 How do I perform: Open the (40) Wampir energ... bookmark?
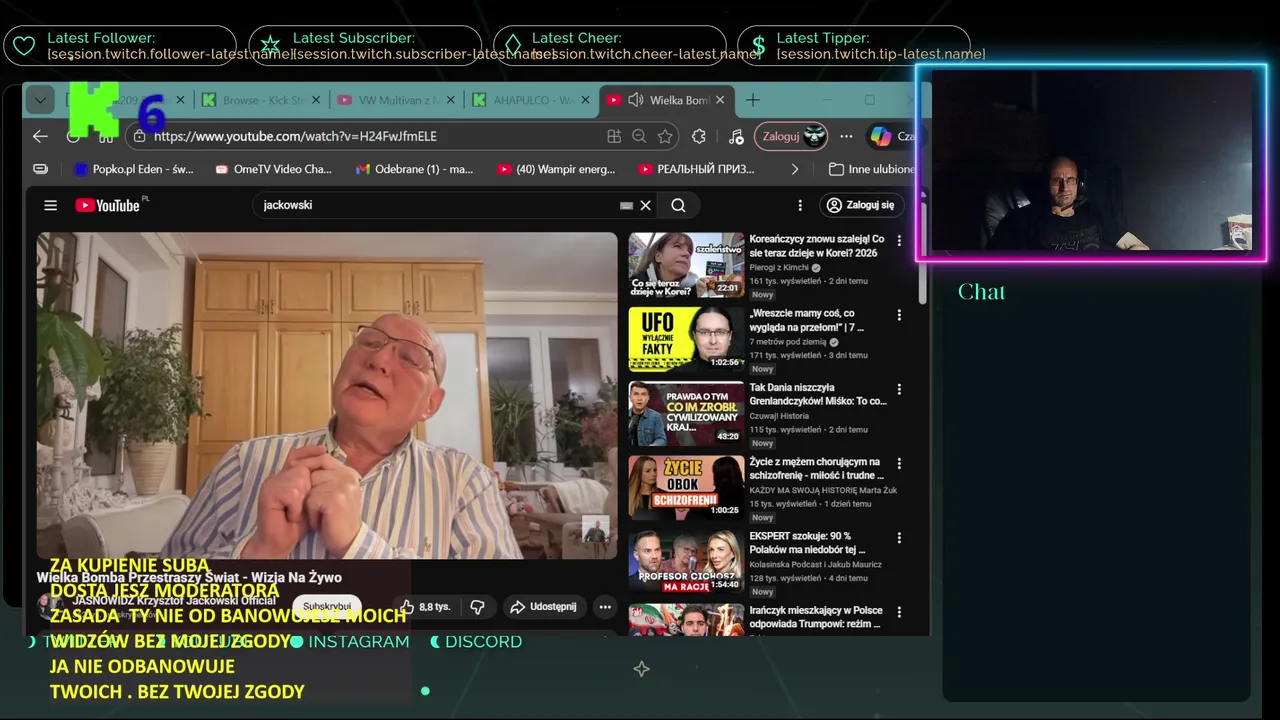(556, 169)
